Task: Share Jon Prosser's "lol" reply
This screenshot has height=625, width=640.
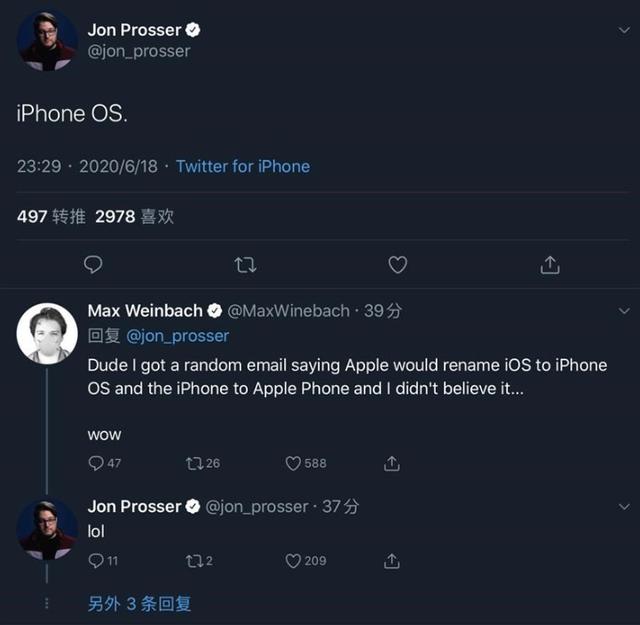Action: coord(392,561)
